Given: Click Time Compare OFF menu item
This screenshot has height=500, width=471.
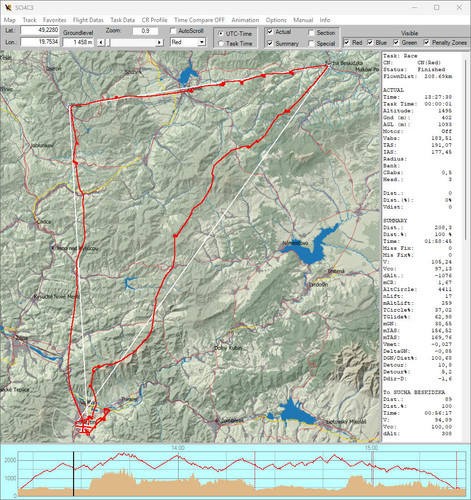Looking at the screenshot, I should pos(199,20).
